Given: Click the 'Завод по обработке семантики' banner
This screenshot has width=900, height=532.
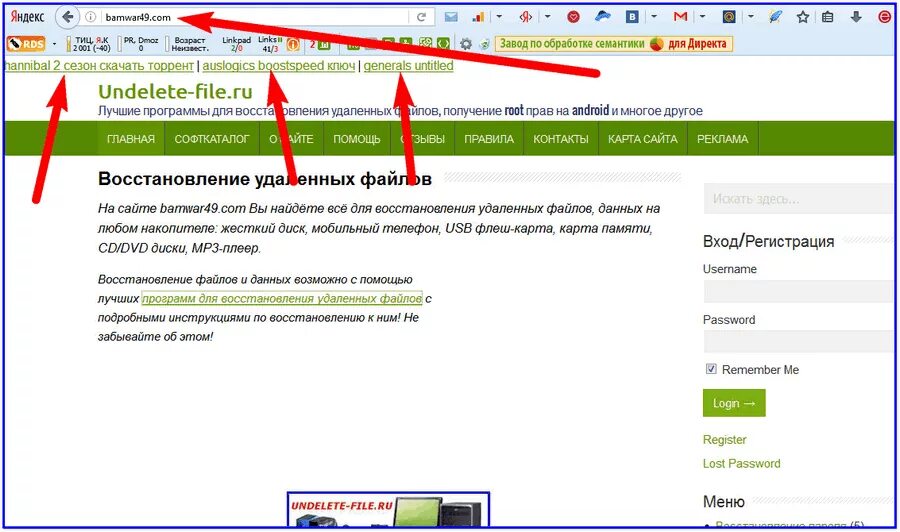Looking at the screenshot, I should tap(614, 44).
